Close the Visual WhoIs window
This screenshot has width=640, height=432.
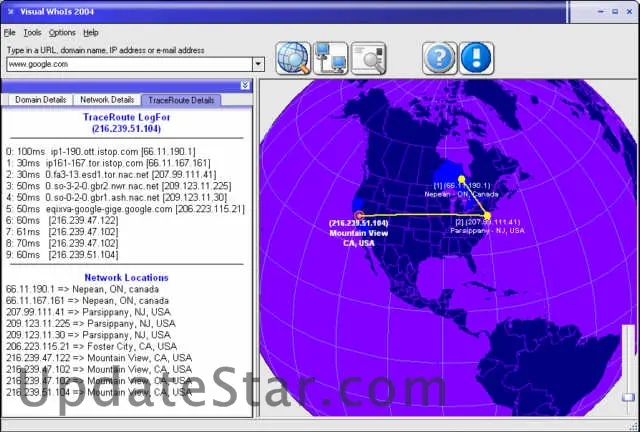(x=629, y=12)
